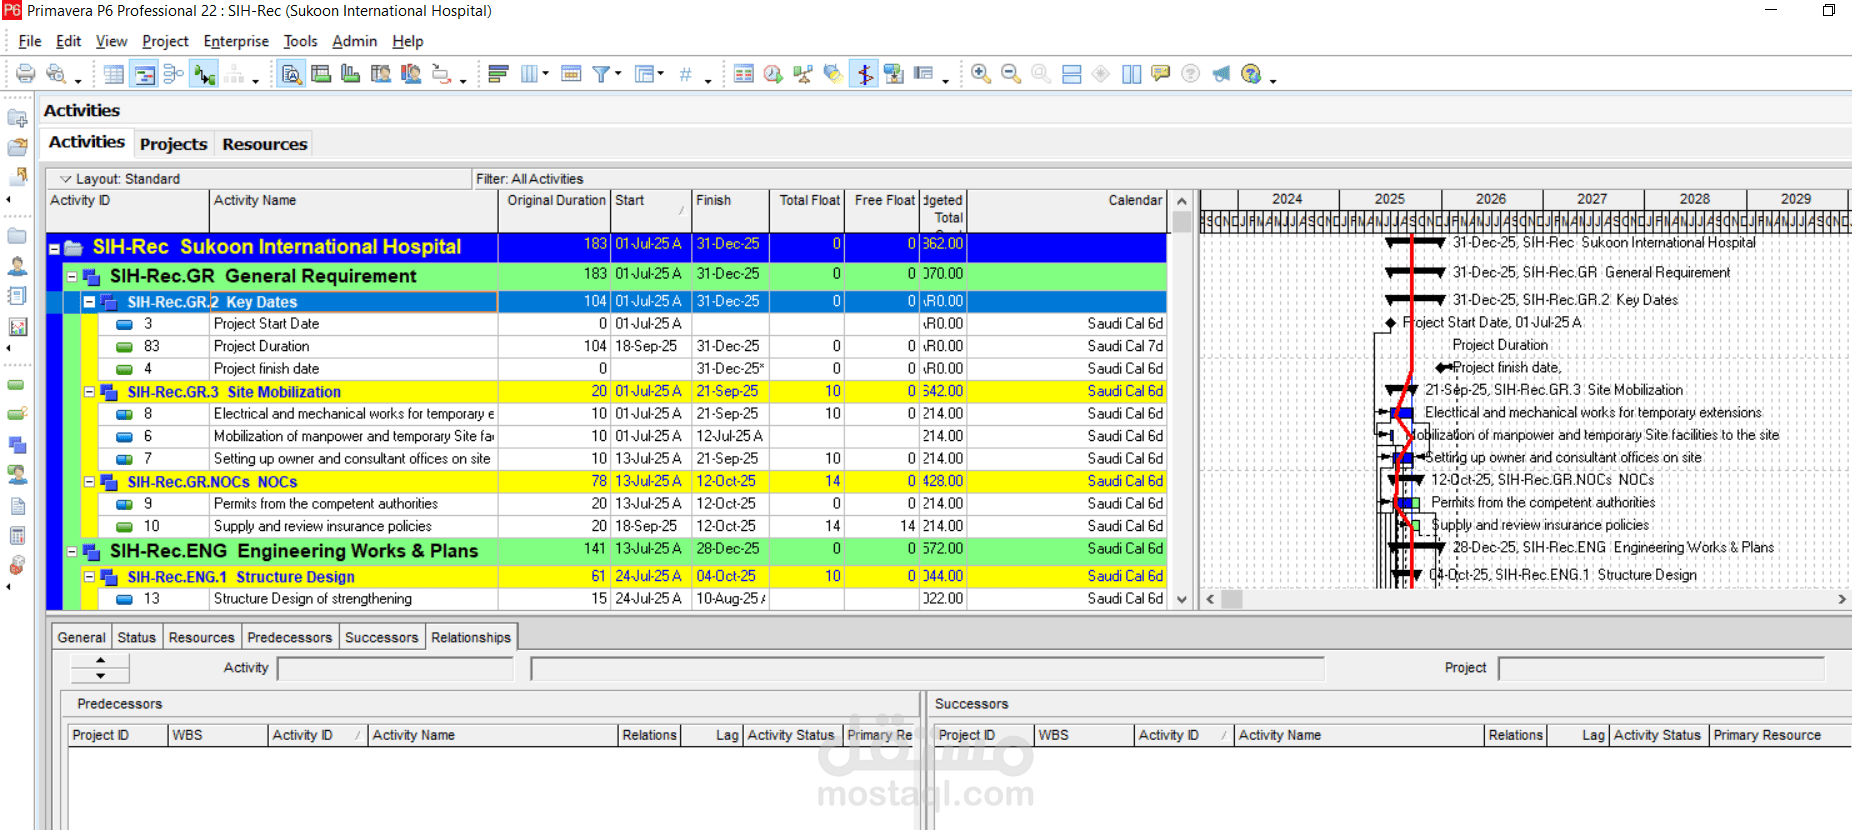The image size is (1852, 830).
Task: Sort by the Activity ID column header
Action: coord(128,210)
